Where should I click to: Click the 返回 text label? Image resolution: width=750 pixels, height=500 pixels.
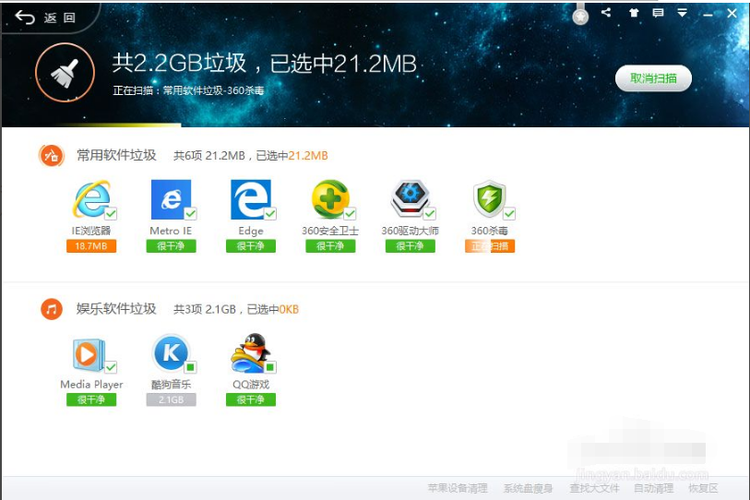click(x=60, y=18)
